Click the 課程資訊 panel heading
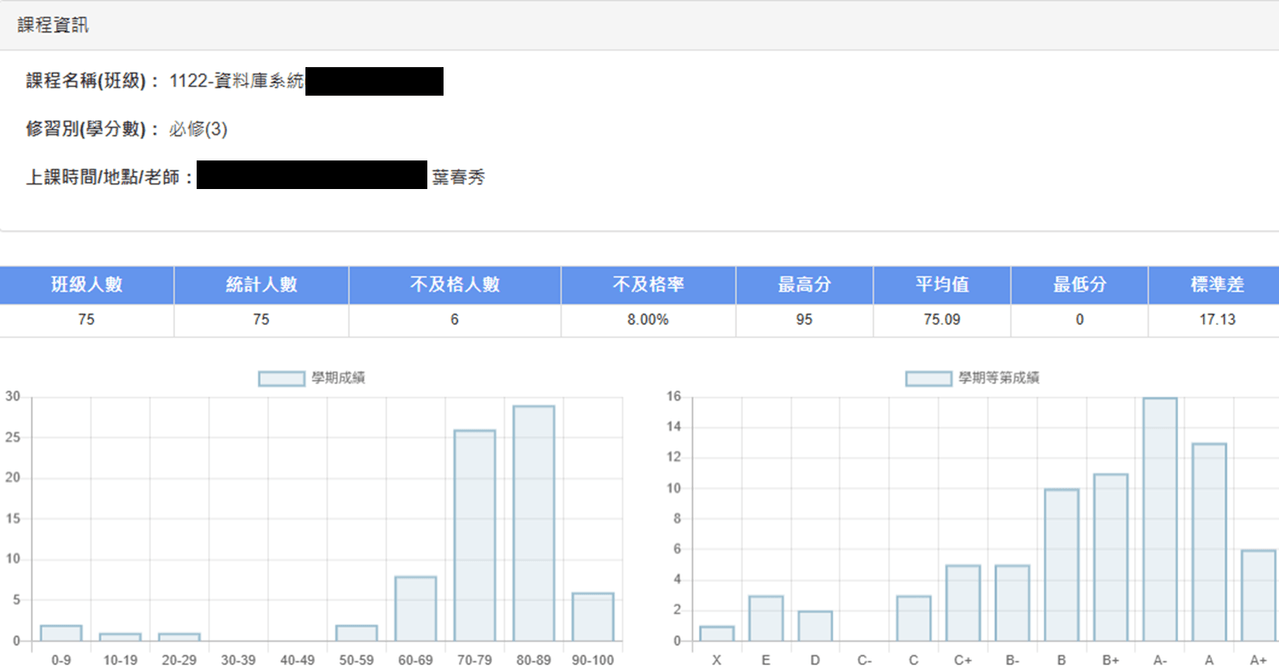 (x=53, y=26)
